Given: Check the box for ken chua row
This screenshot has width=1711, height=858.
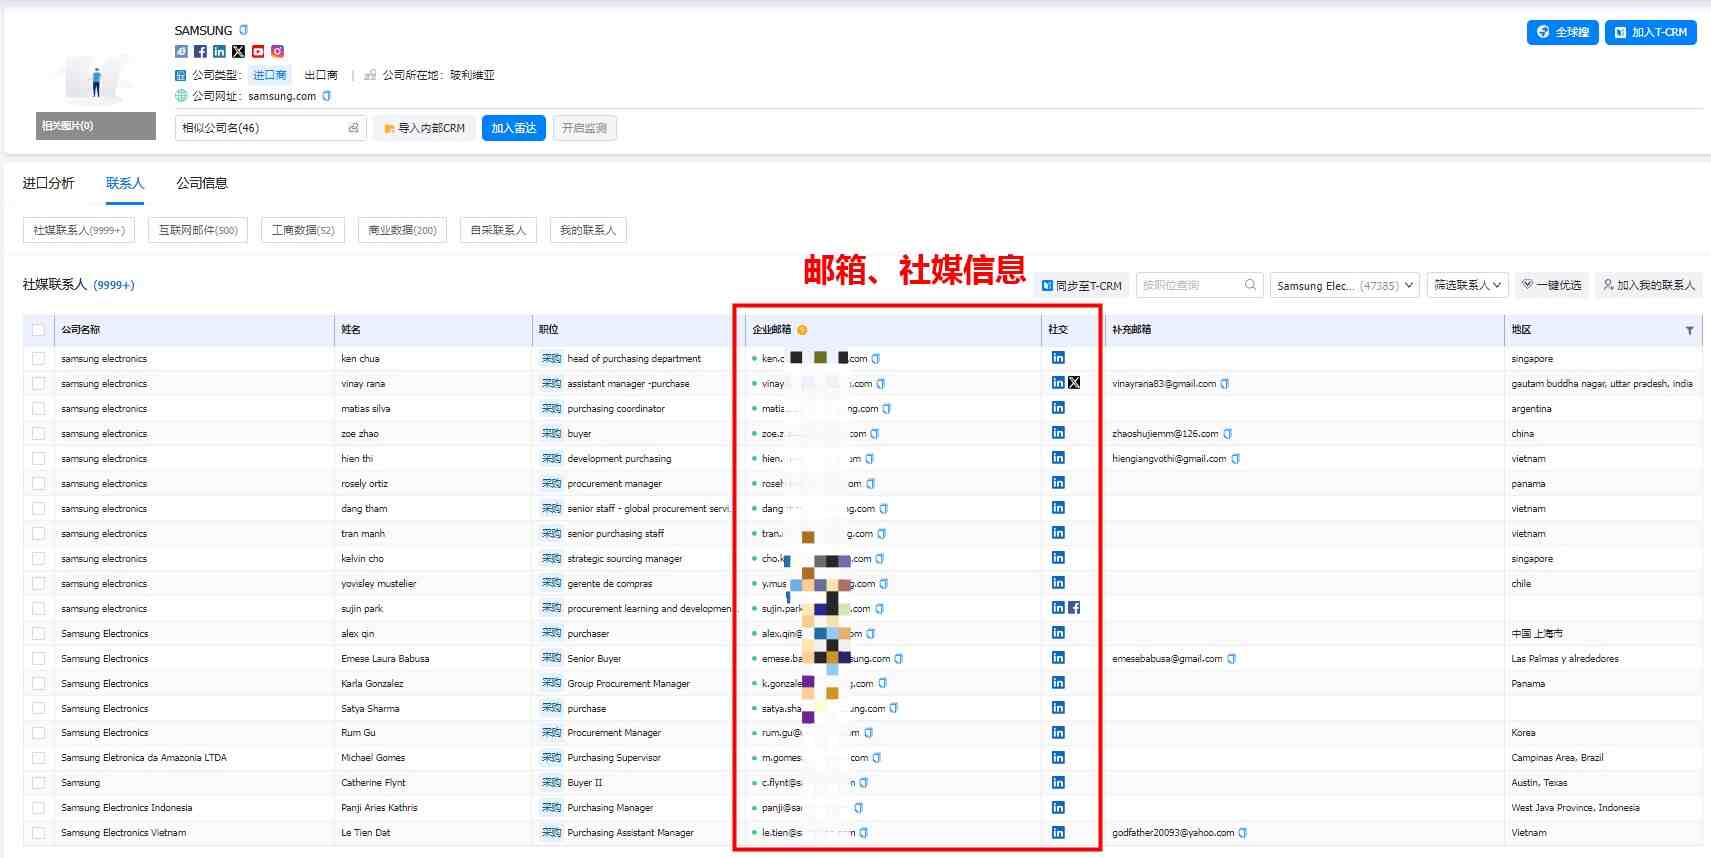Looking at the screenshot, I should click(38, 358).
